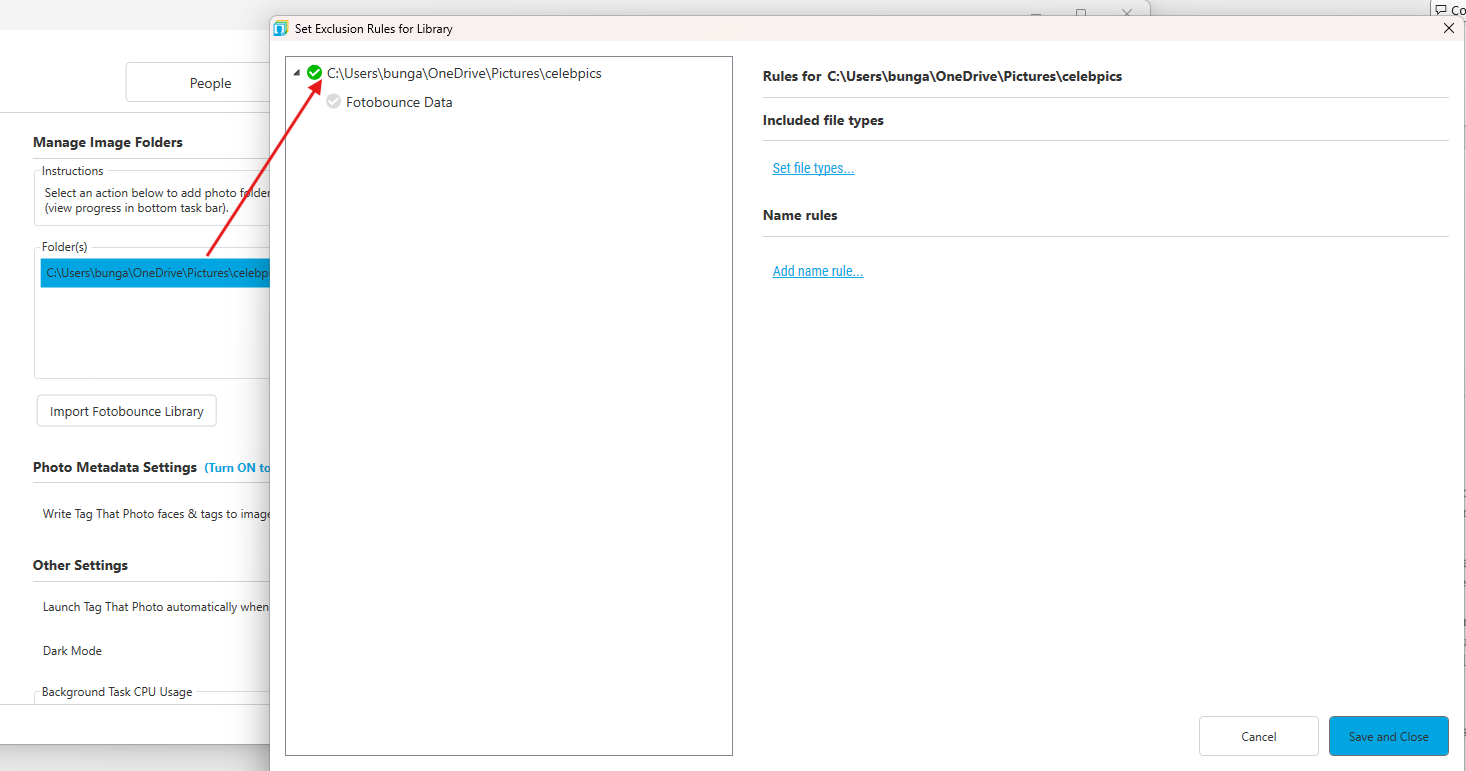Screen dimensions: 1466x771
Task: Open the Set file types link
Action: pos(813,167)
